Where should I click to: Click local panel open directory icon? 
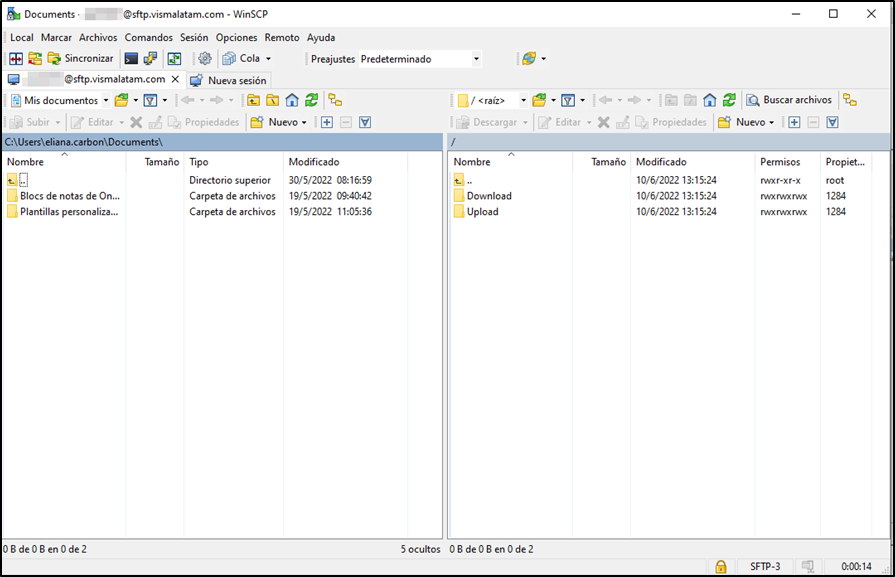[x=122, y=100]
